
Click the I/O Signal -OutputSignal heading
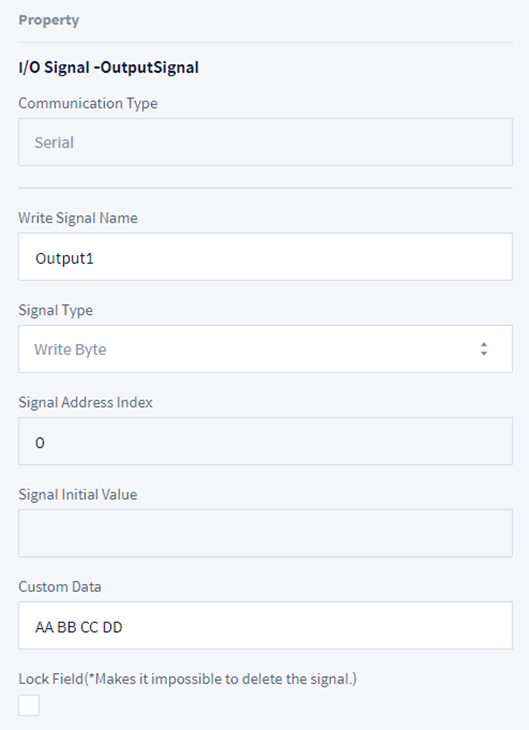pos(109,68)
